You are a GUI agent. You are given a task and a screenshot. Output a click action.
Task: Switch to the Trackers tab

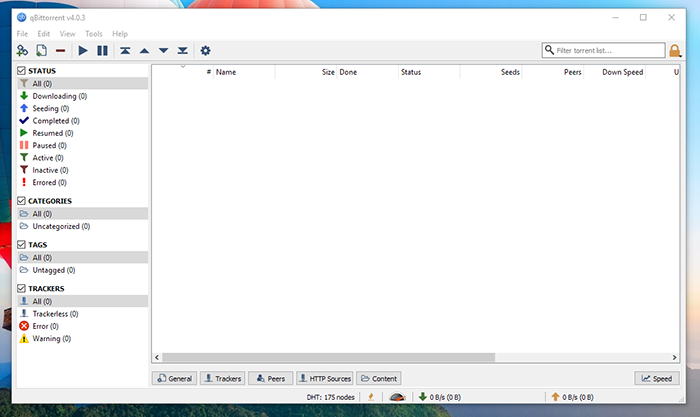(222, 378)
